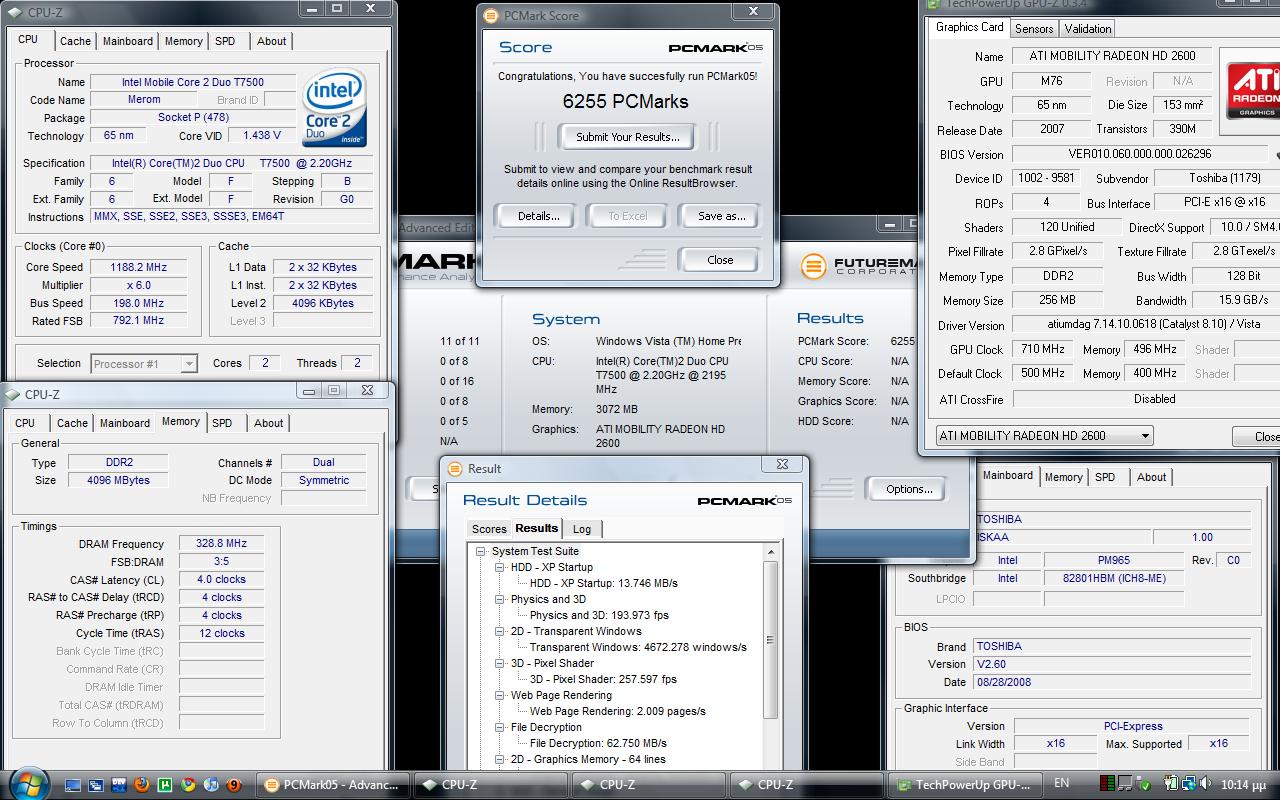Collapse the HDD - XP Startup node
Screen dimensions: 1280x800
click(x=500, y=567)
